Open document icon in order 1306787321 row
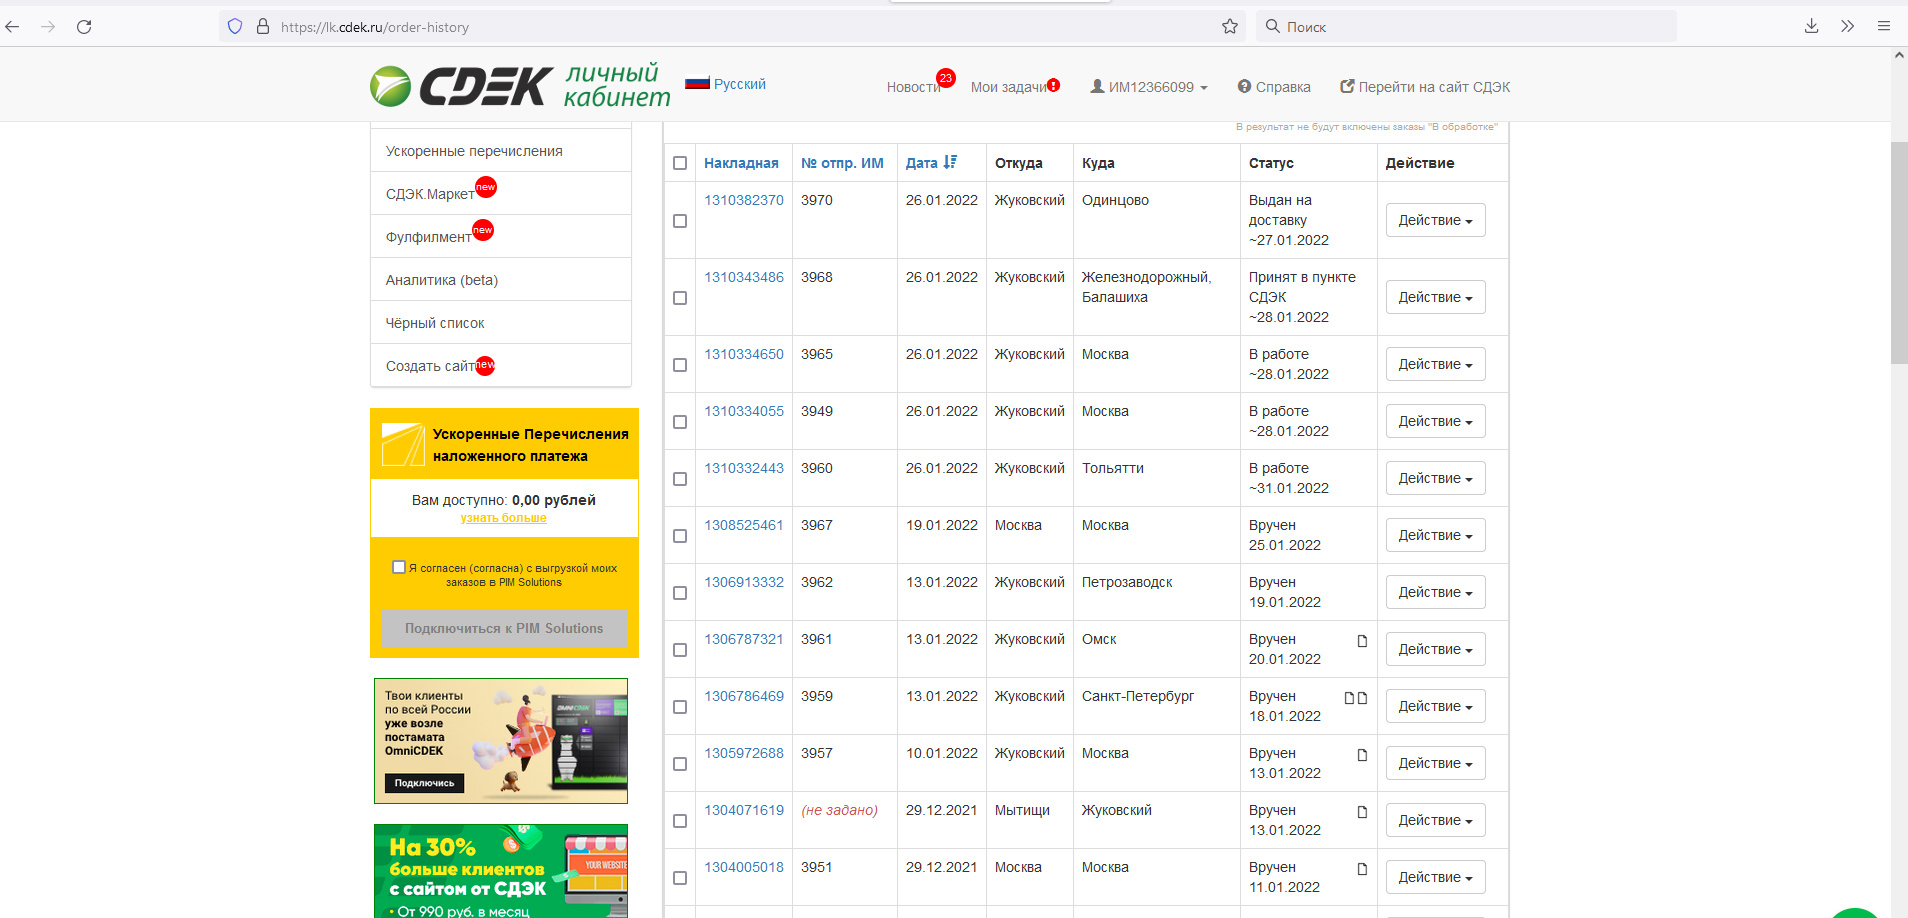 coord(1362,641)
